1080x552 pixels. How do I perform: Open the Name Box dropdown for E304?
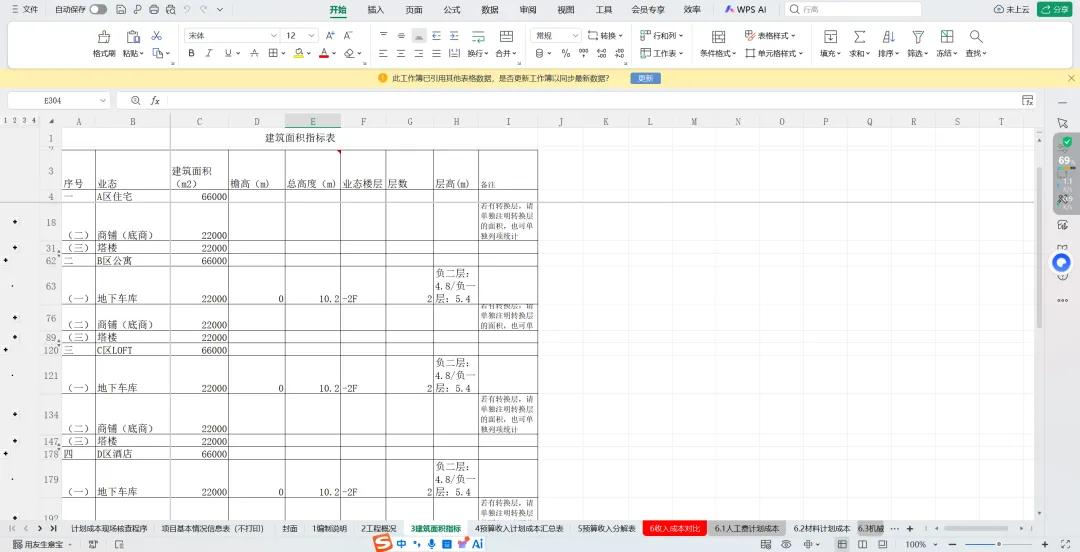(x=103, y=101)
